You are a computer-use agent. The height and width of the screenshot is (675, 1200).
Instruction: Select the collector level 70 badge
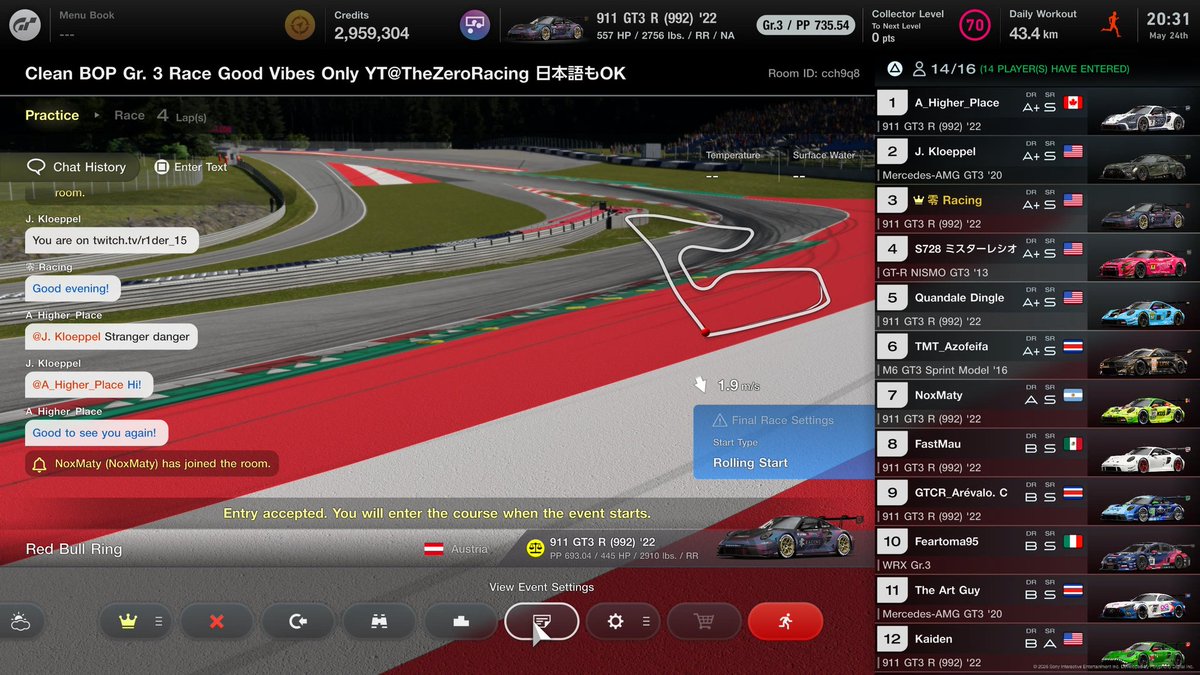pyautogui.click(x=974, y=25)
